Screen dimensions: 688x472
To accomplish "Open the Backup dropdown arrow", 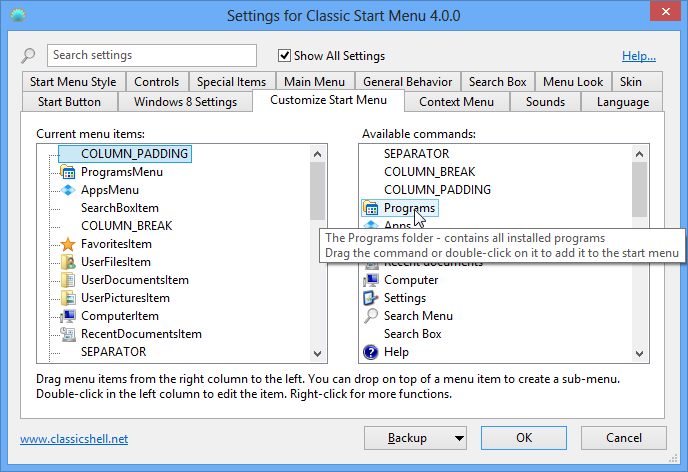I will point(459,438).
